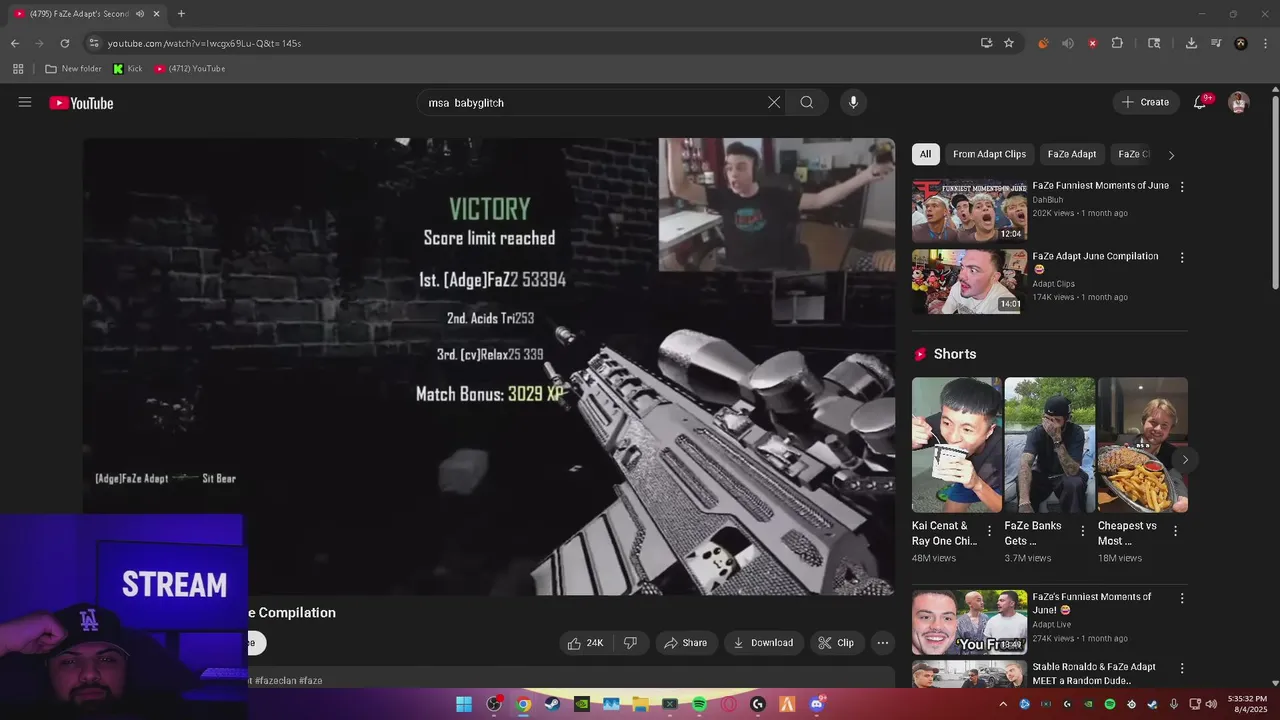The height and width of the screenshot is (720, 1280).
Task: Bookmark this page with the star
Action: tap(1009, 43)
